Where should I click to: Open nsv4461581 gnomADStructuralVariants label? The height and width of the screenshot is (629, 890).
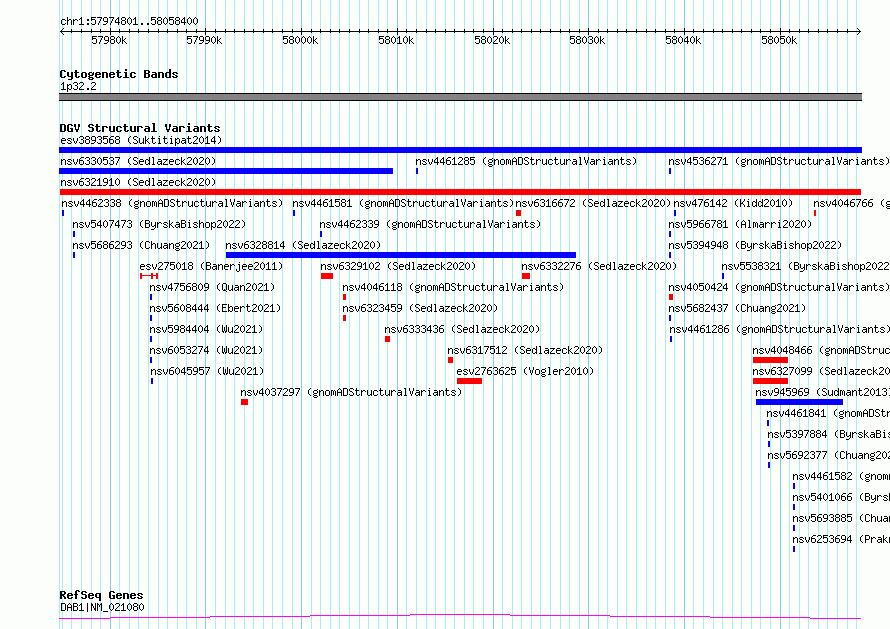(403, 203)
